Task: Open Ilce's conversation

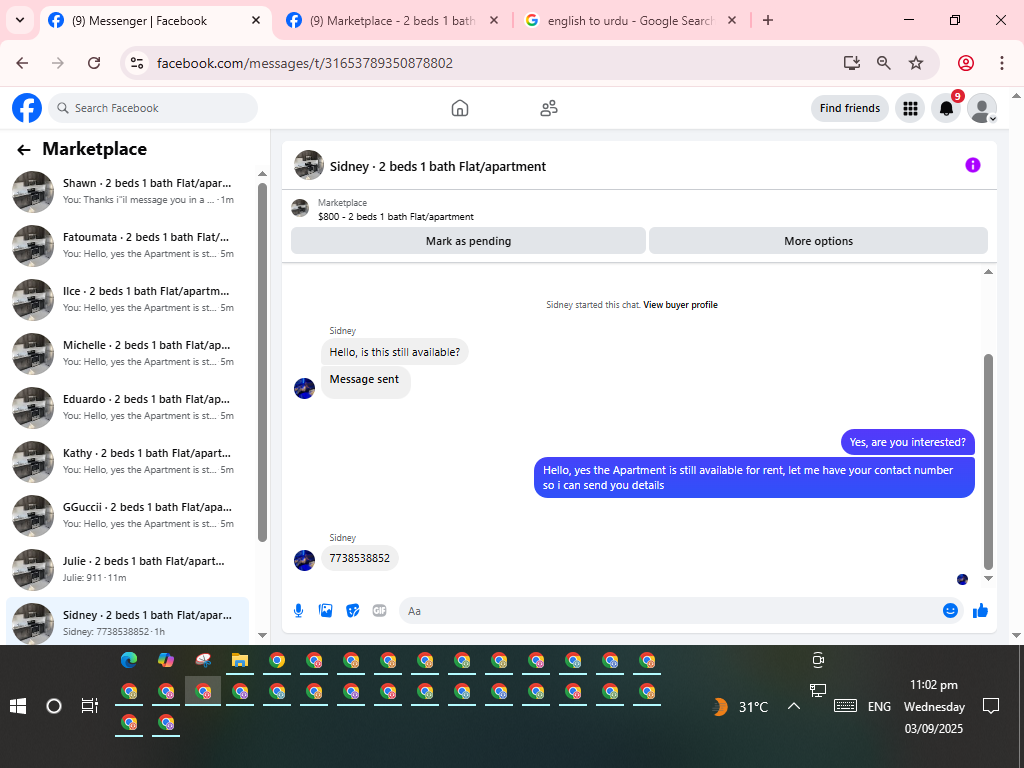Action: (x=127, y=300)
